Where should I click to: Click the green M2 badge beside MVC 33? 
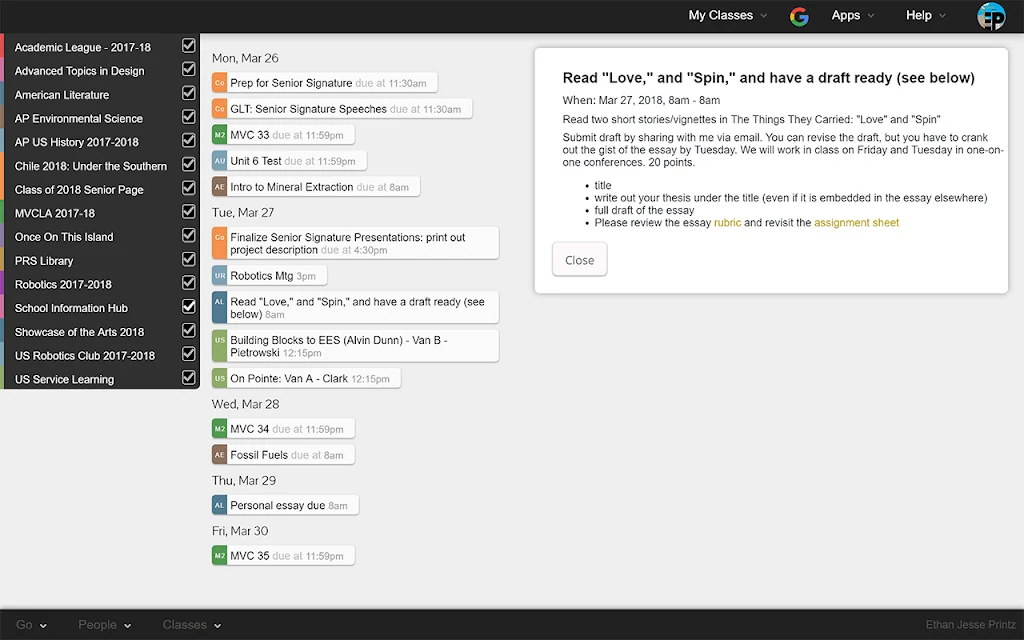pyautogui.click(x=219, y=135)
